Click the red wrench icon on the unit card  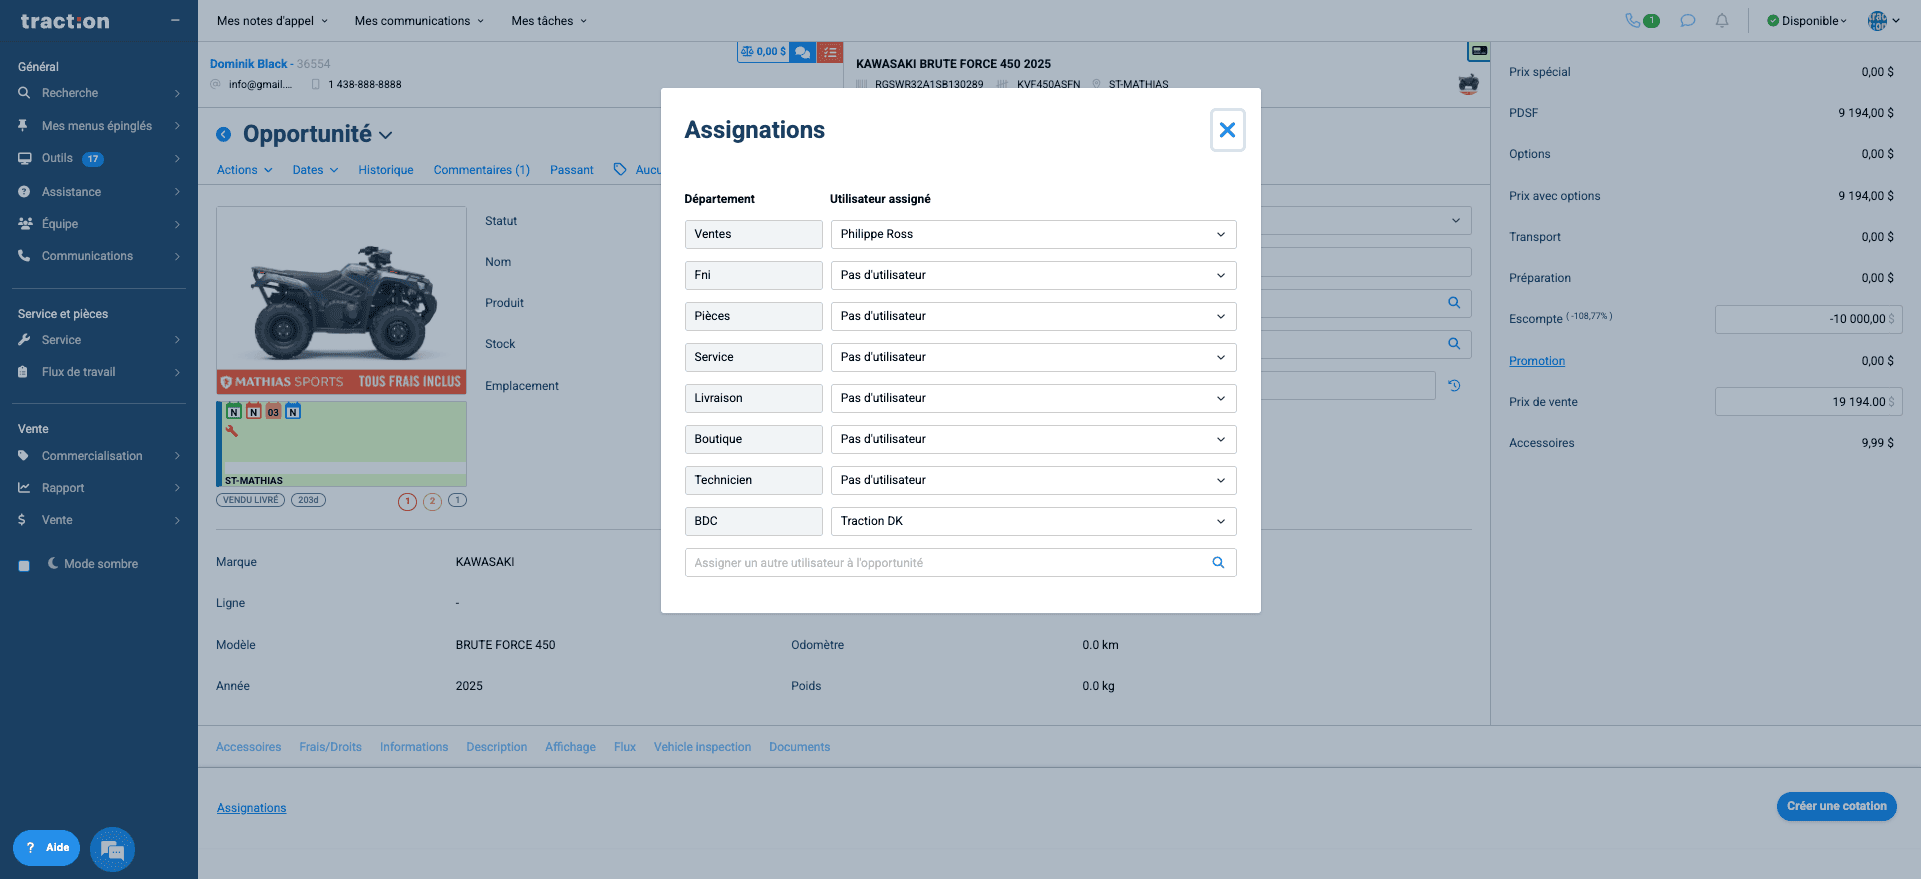click(232, 431)
